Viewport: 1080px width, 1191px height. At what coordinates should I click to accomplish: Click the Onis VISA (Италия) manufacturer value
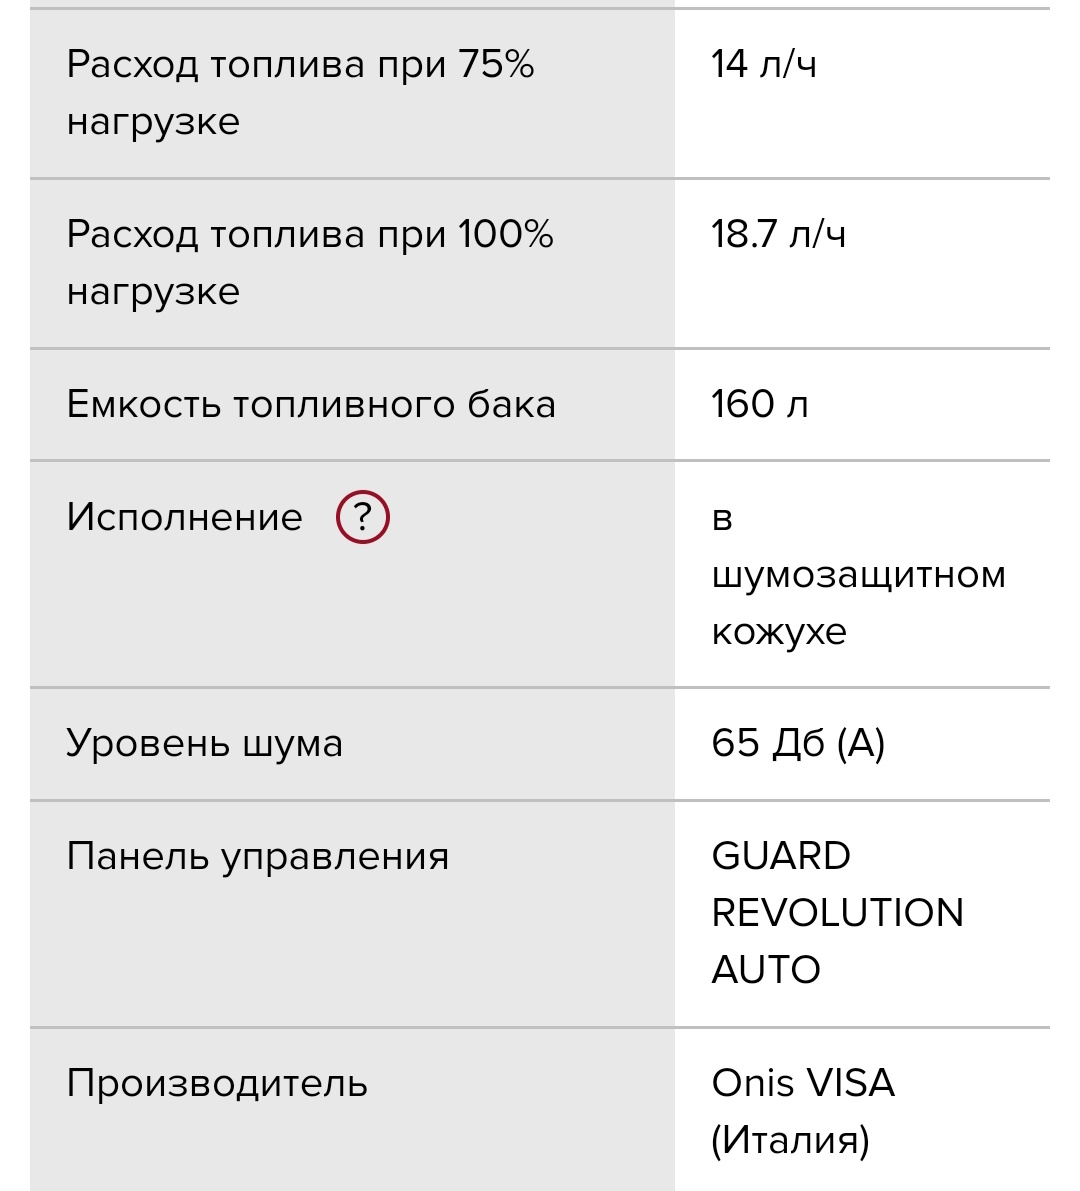802,1111
